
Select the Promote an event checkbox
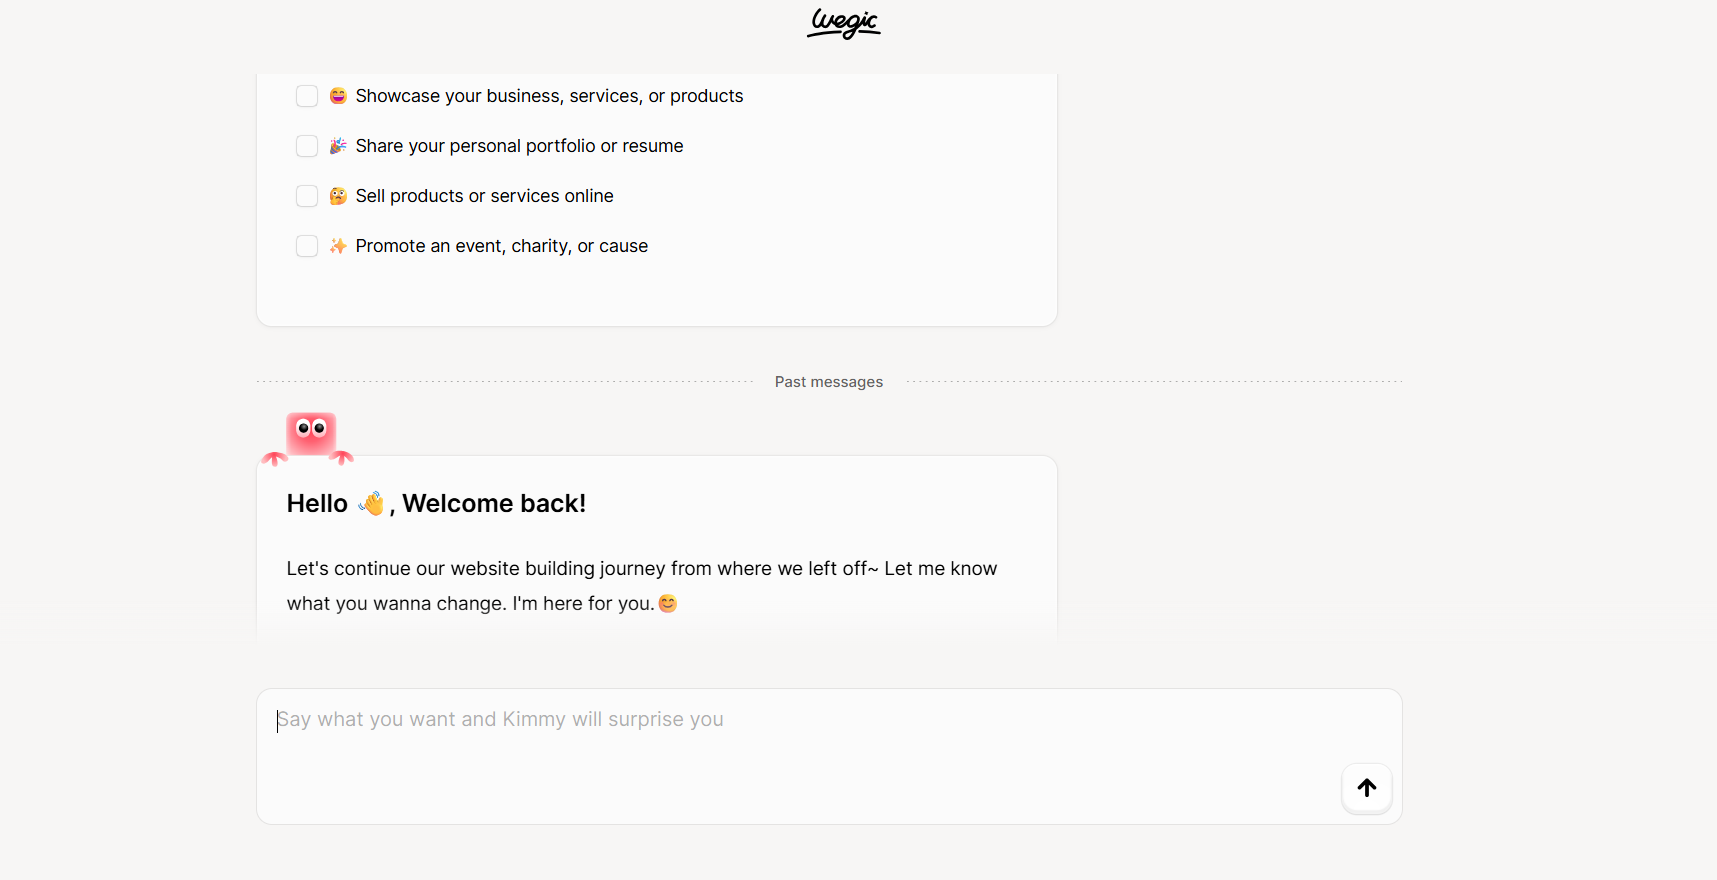pos(307,246)
